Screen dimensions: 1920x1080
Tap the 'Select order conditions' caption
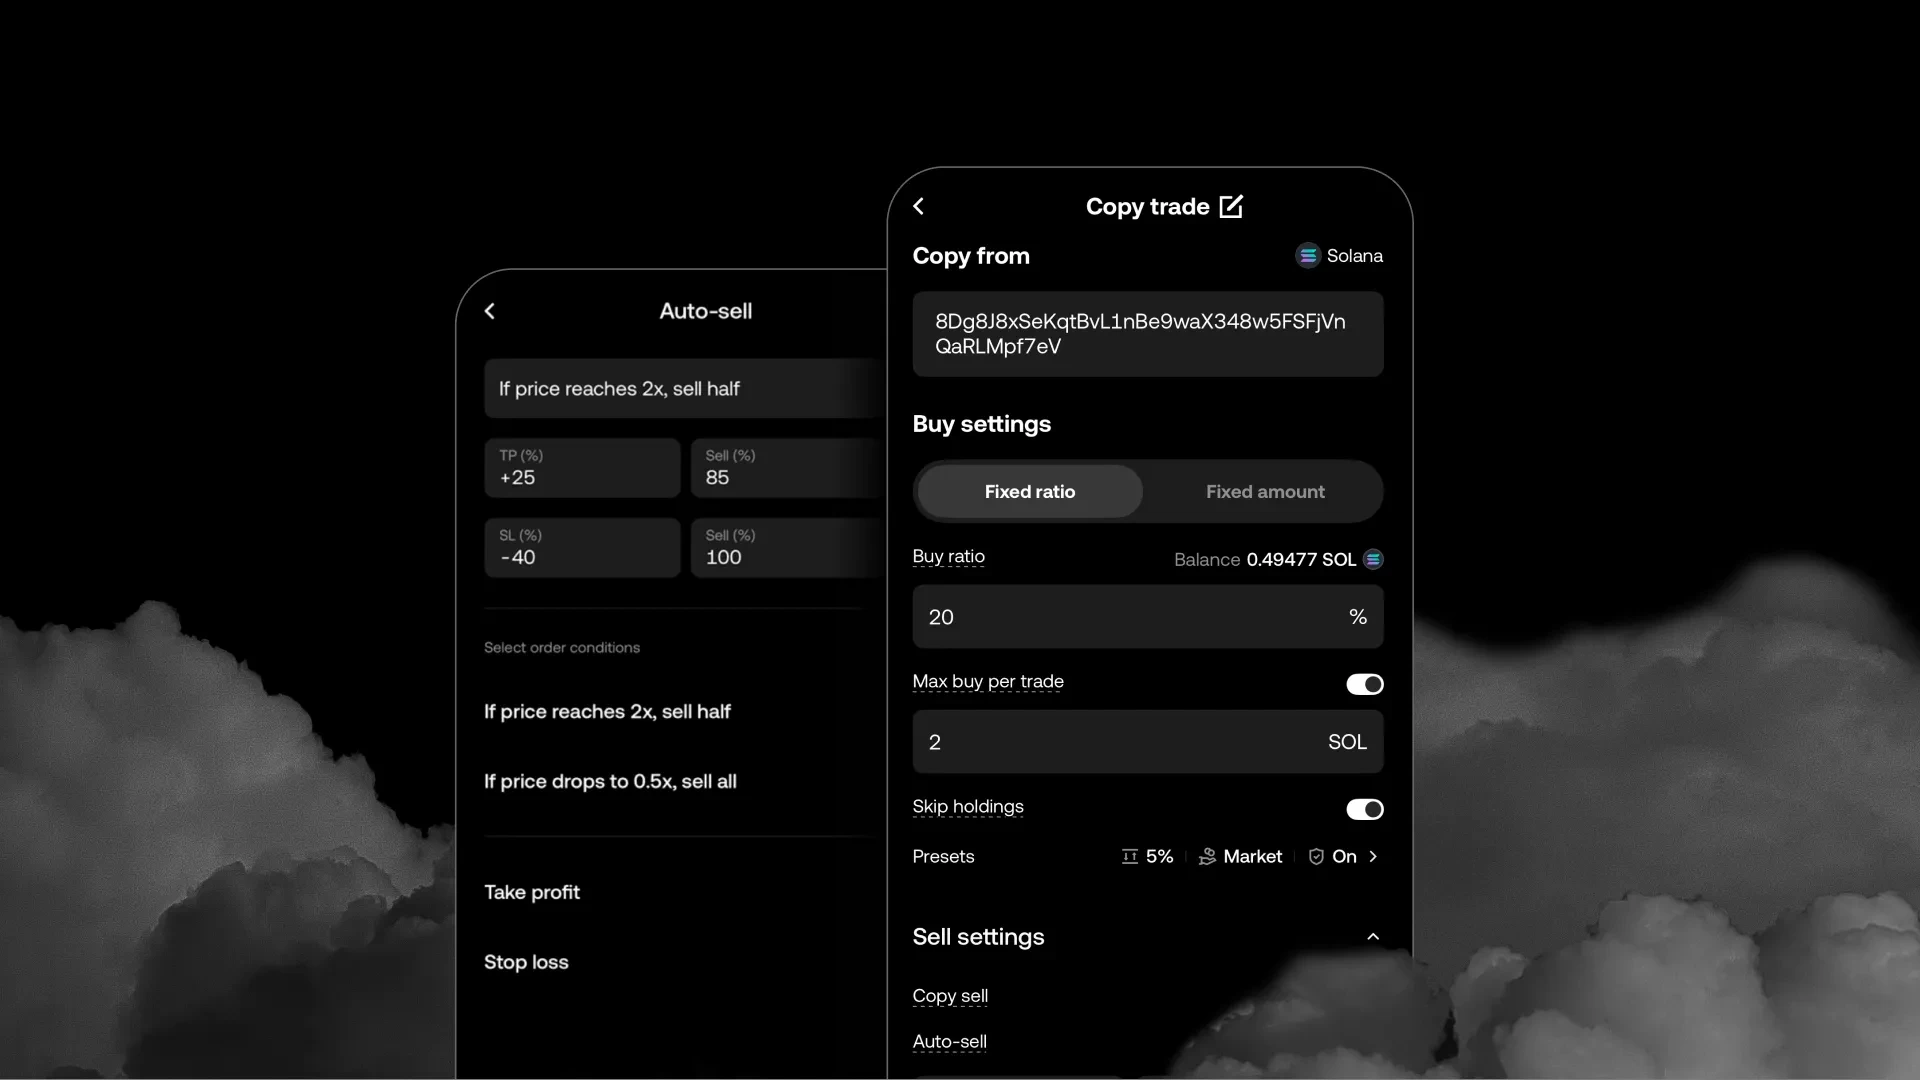pyautogui.click(x=562, y=648)
